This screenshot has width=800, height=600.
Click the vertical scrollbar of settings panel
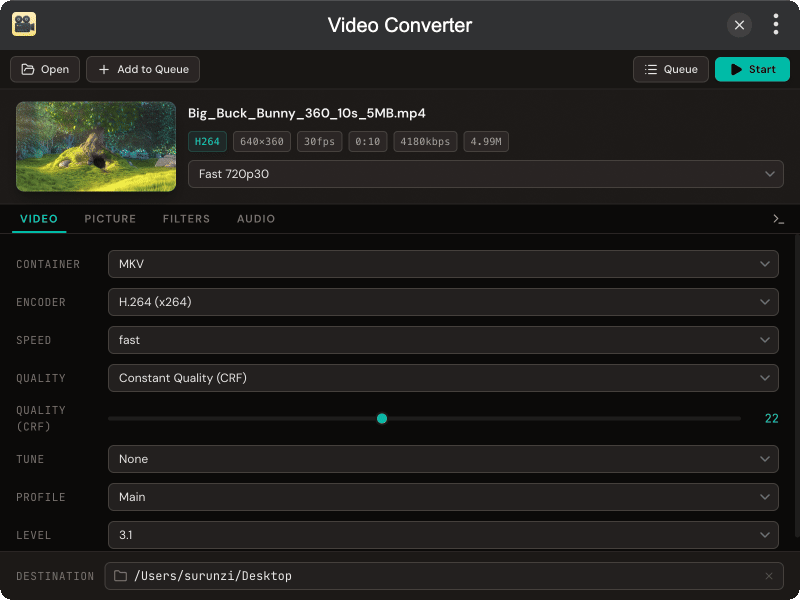pos(797,388)
